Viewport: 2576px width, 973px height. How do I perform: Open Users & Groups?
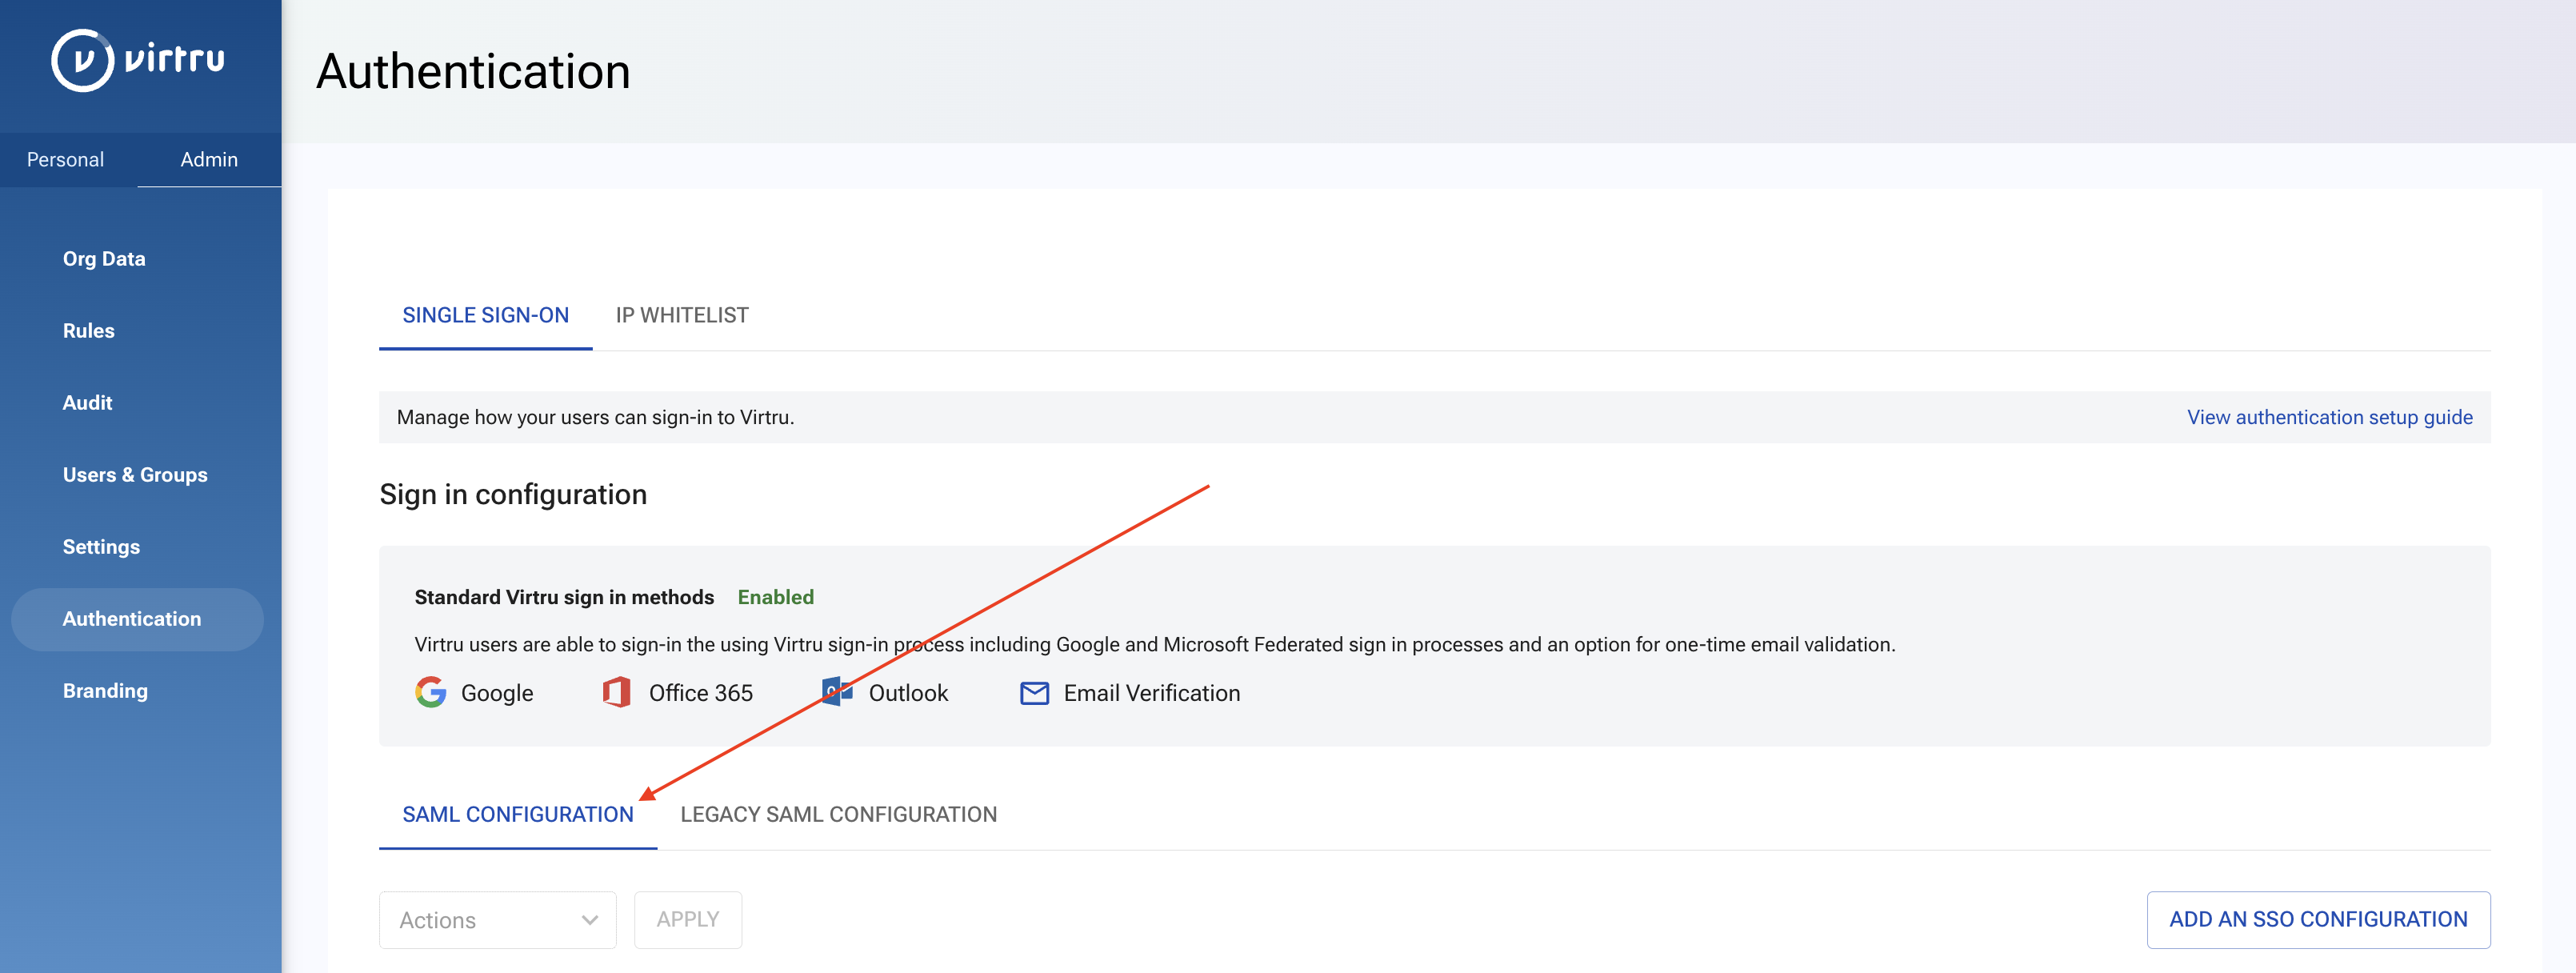[x=135, y=475]
